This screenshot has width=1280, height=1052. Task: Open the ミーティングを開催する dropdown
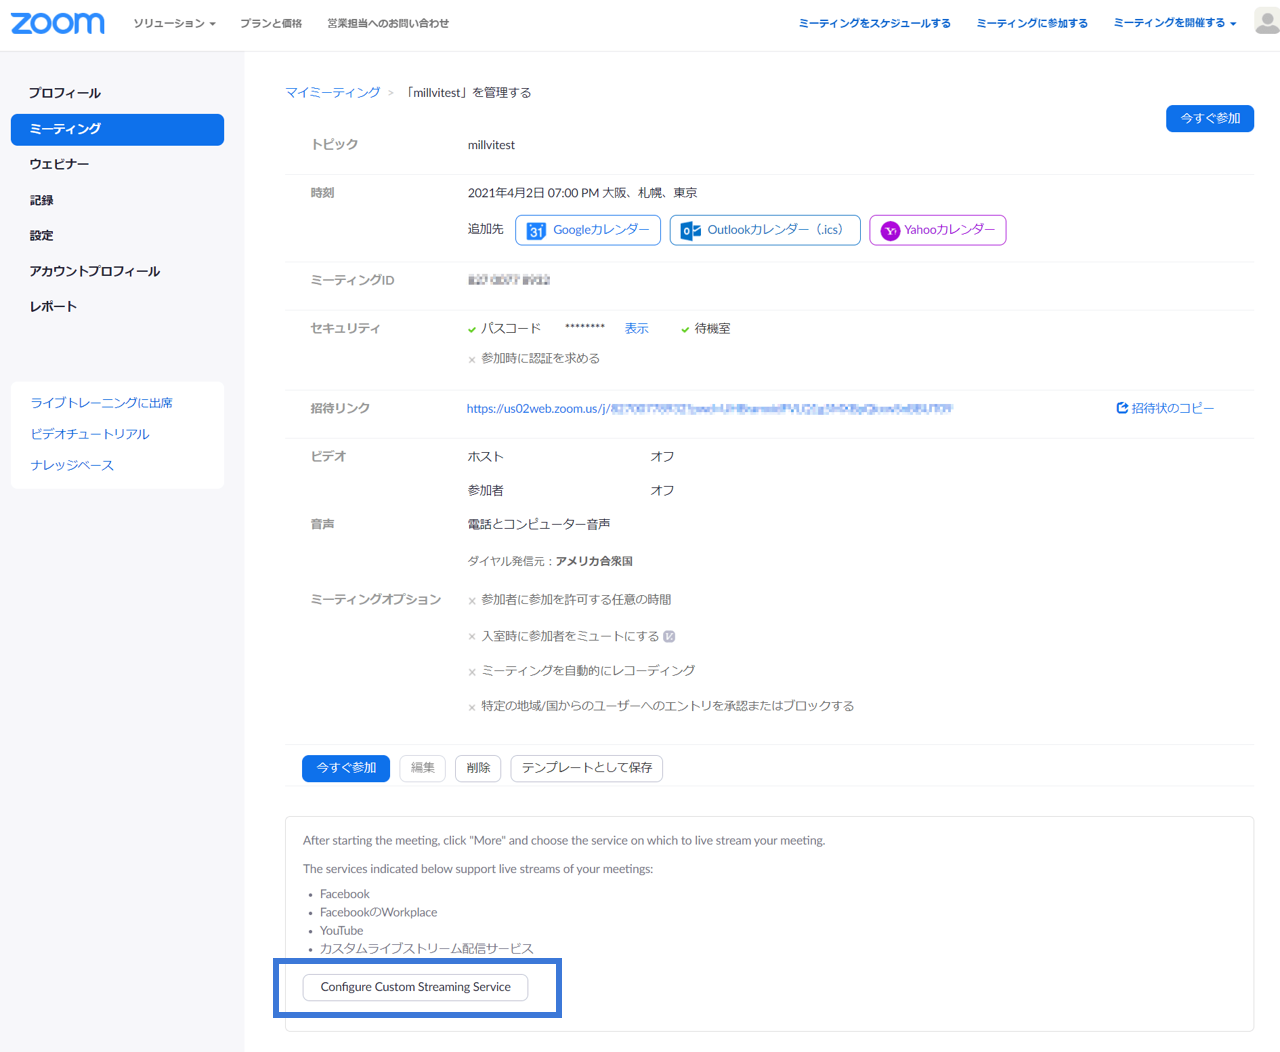pyautogui.click(x=1170, y=23)
